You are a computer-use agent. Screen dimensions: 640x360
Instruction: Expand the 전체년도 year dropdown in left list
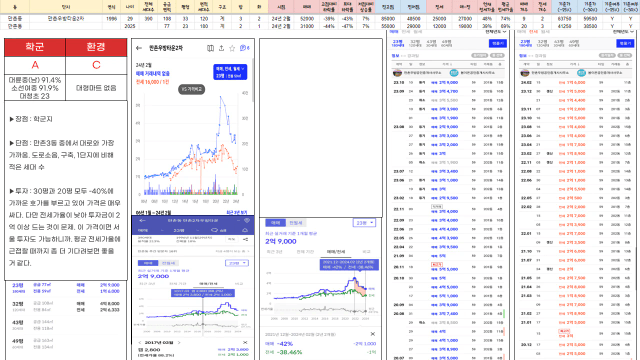(496, 32)
